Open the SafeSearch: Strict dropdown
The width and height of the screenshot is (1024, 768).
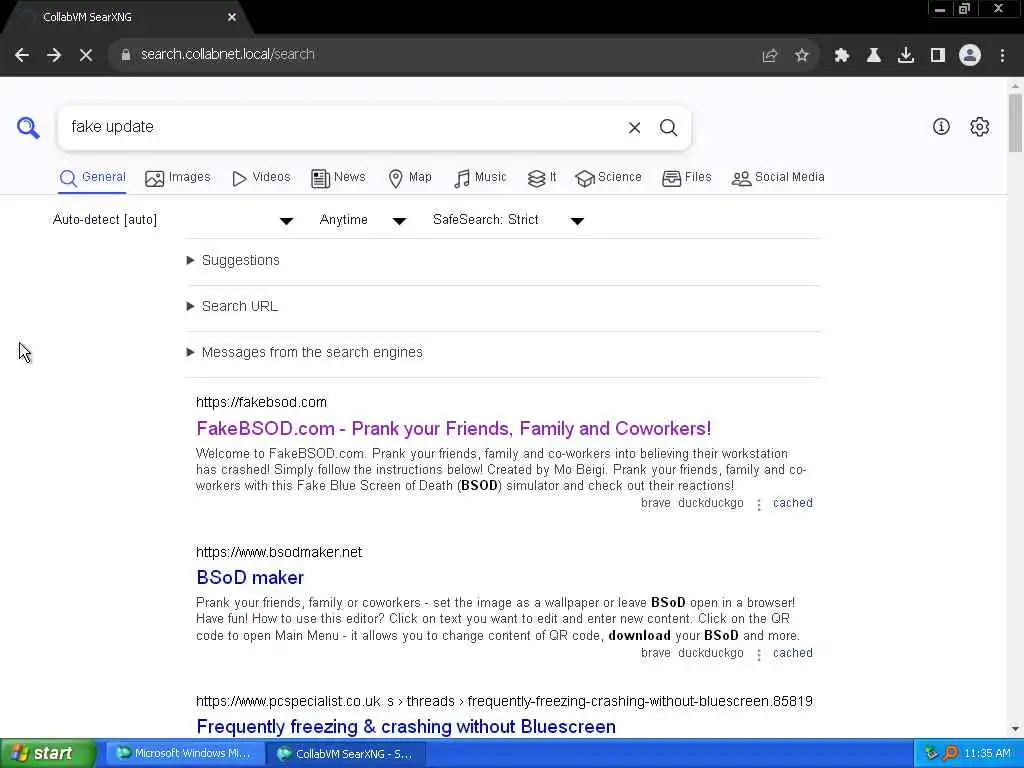pos(508,220)
